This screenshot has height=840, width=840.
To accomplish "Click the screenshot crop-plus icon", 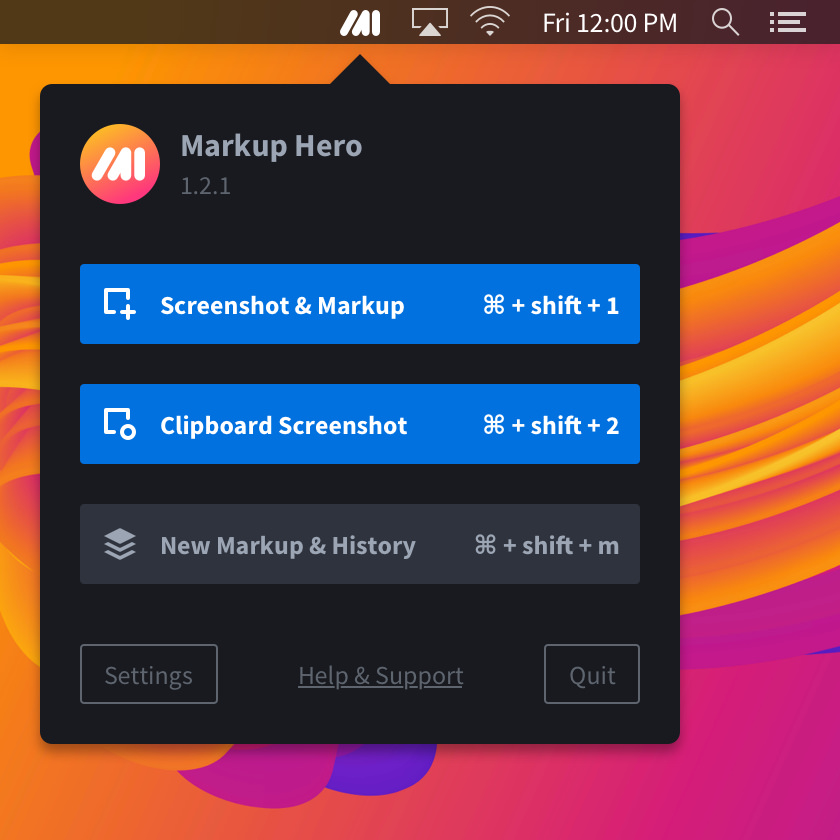I will point(120,304).
